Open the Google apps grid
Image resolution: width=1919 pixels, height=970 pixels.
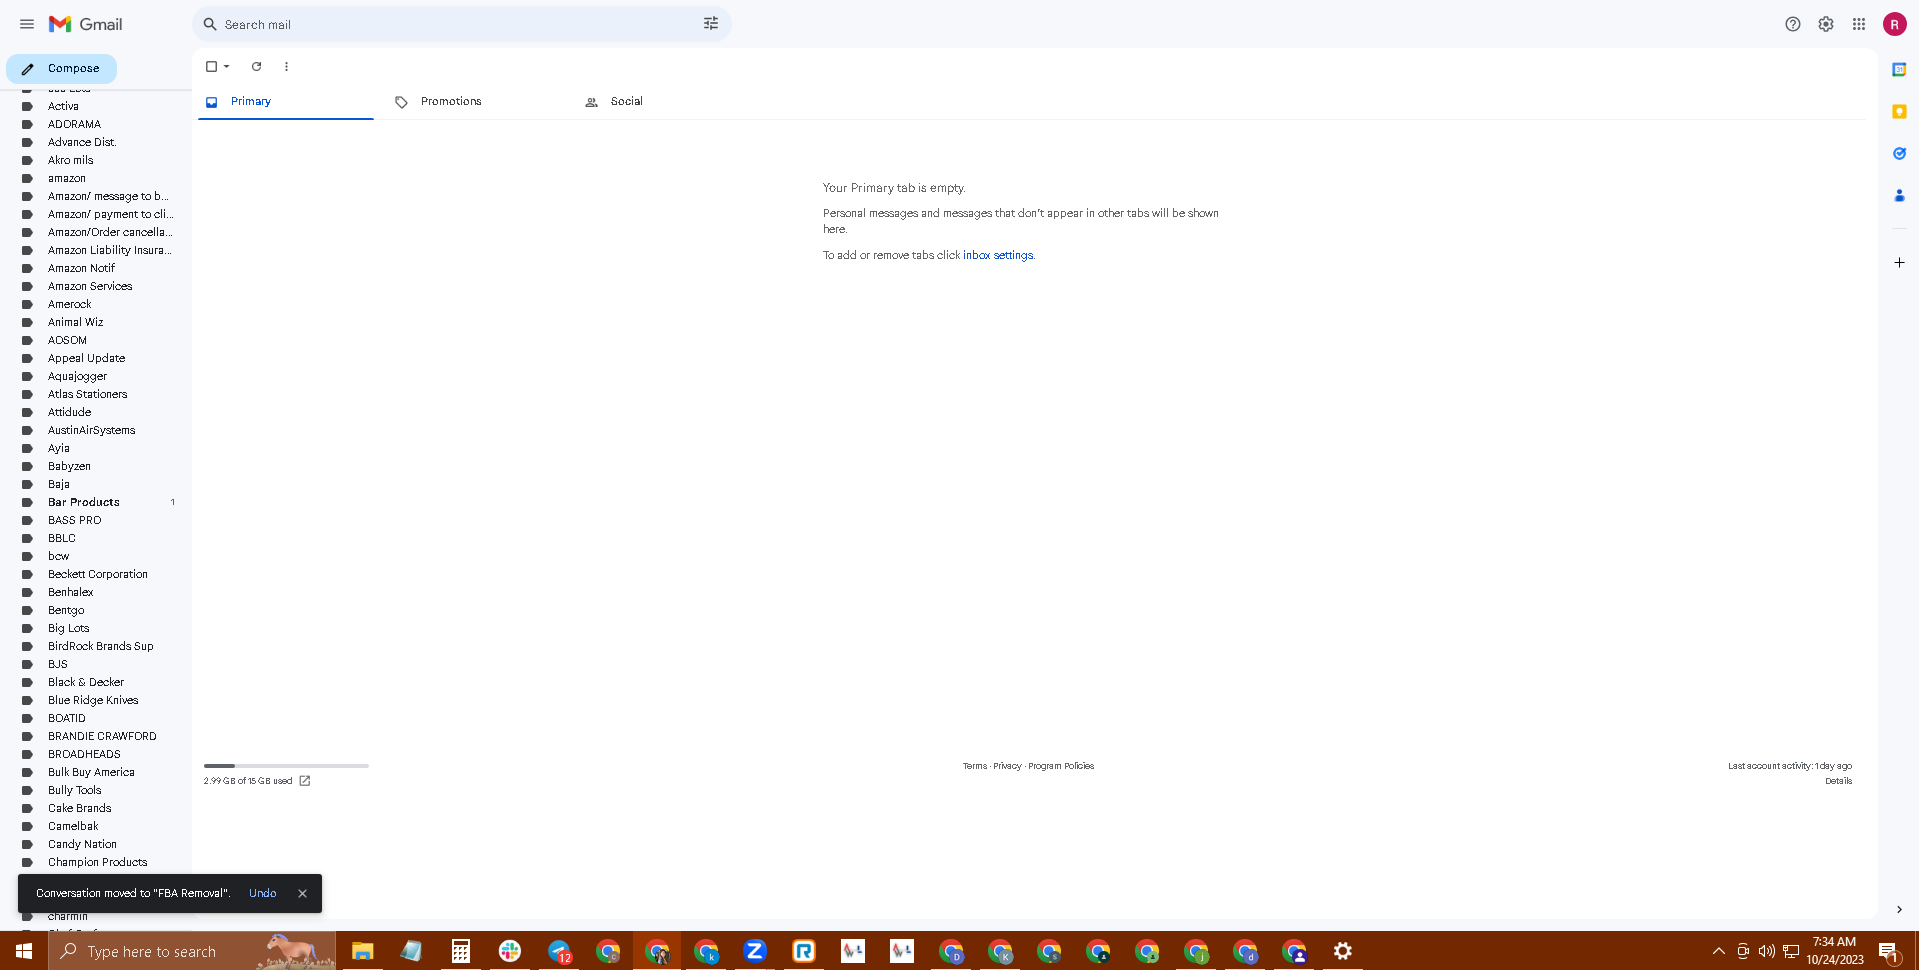click(x=1859, y=24)
